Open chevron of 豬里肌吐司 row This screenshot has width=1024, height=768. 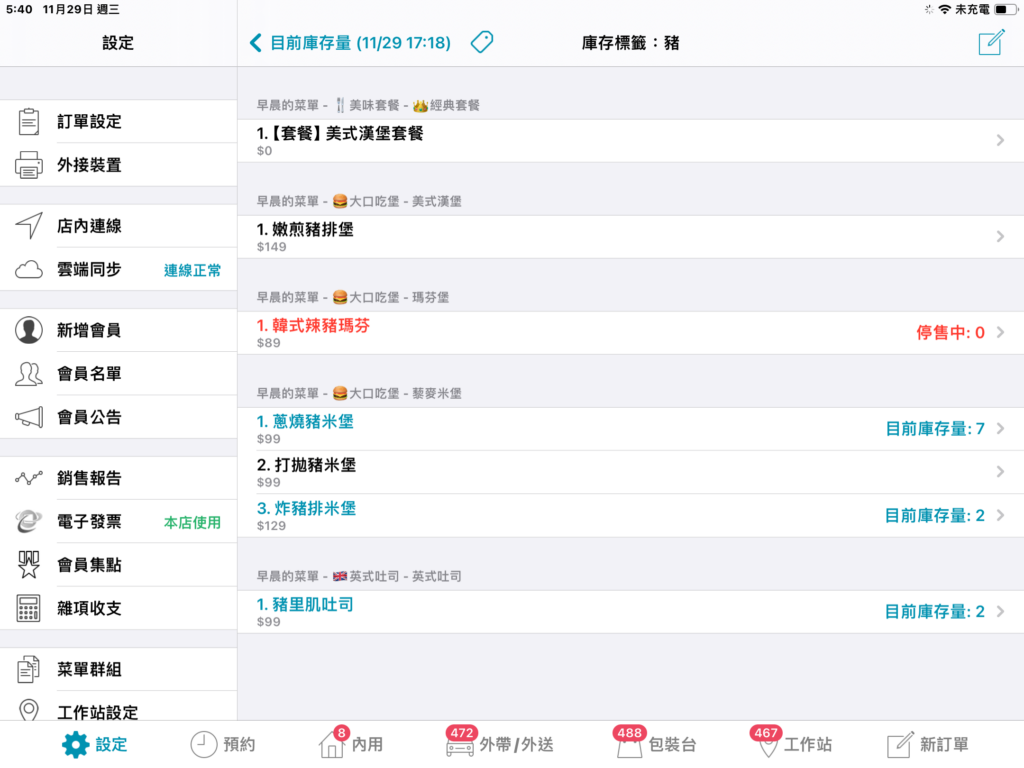click(1000, 611)
